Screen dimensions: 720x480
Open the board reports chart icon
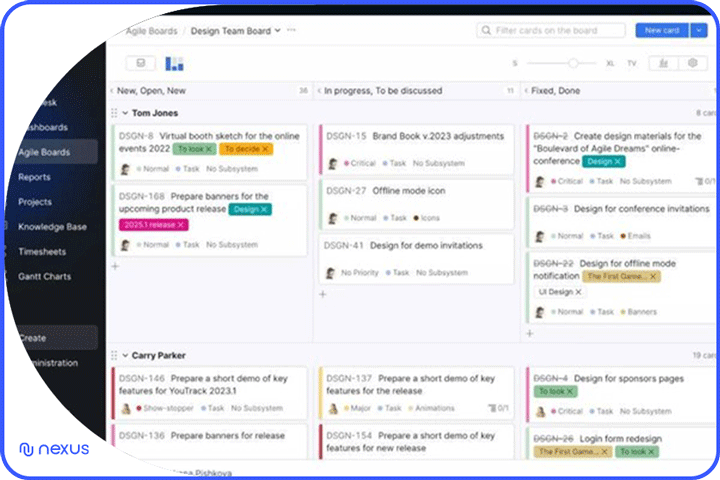(x=663, y=63)
